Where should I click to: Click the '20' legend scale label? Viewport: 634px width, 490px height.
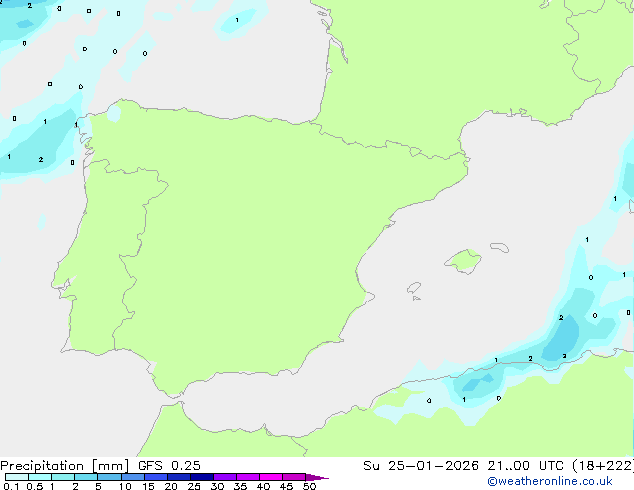[x=171, y=486]
